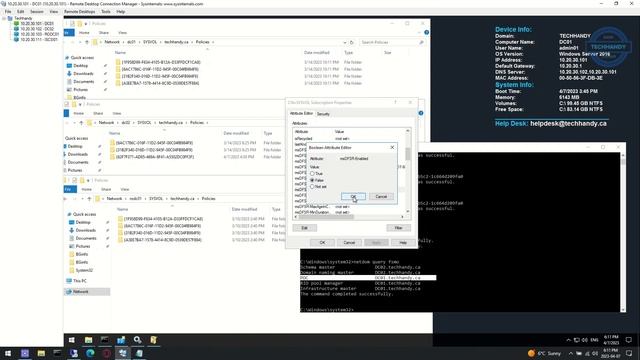
Task: Click Start button in remote session taskbar
Action: [72, 340]
